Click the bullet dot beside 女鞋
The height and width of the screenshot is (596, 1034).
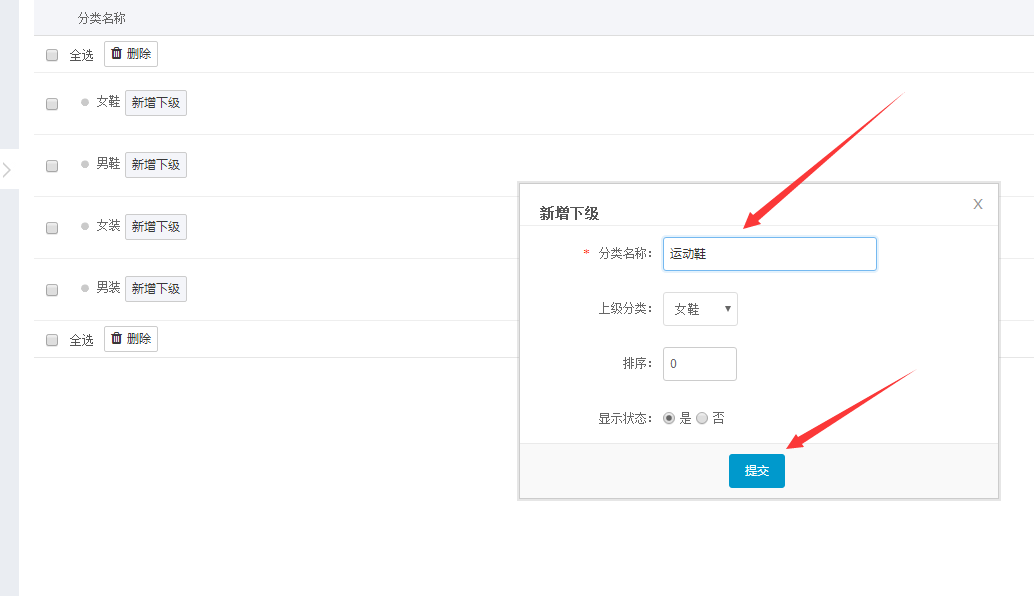click(x=84, y=102)
